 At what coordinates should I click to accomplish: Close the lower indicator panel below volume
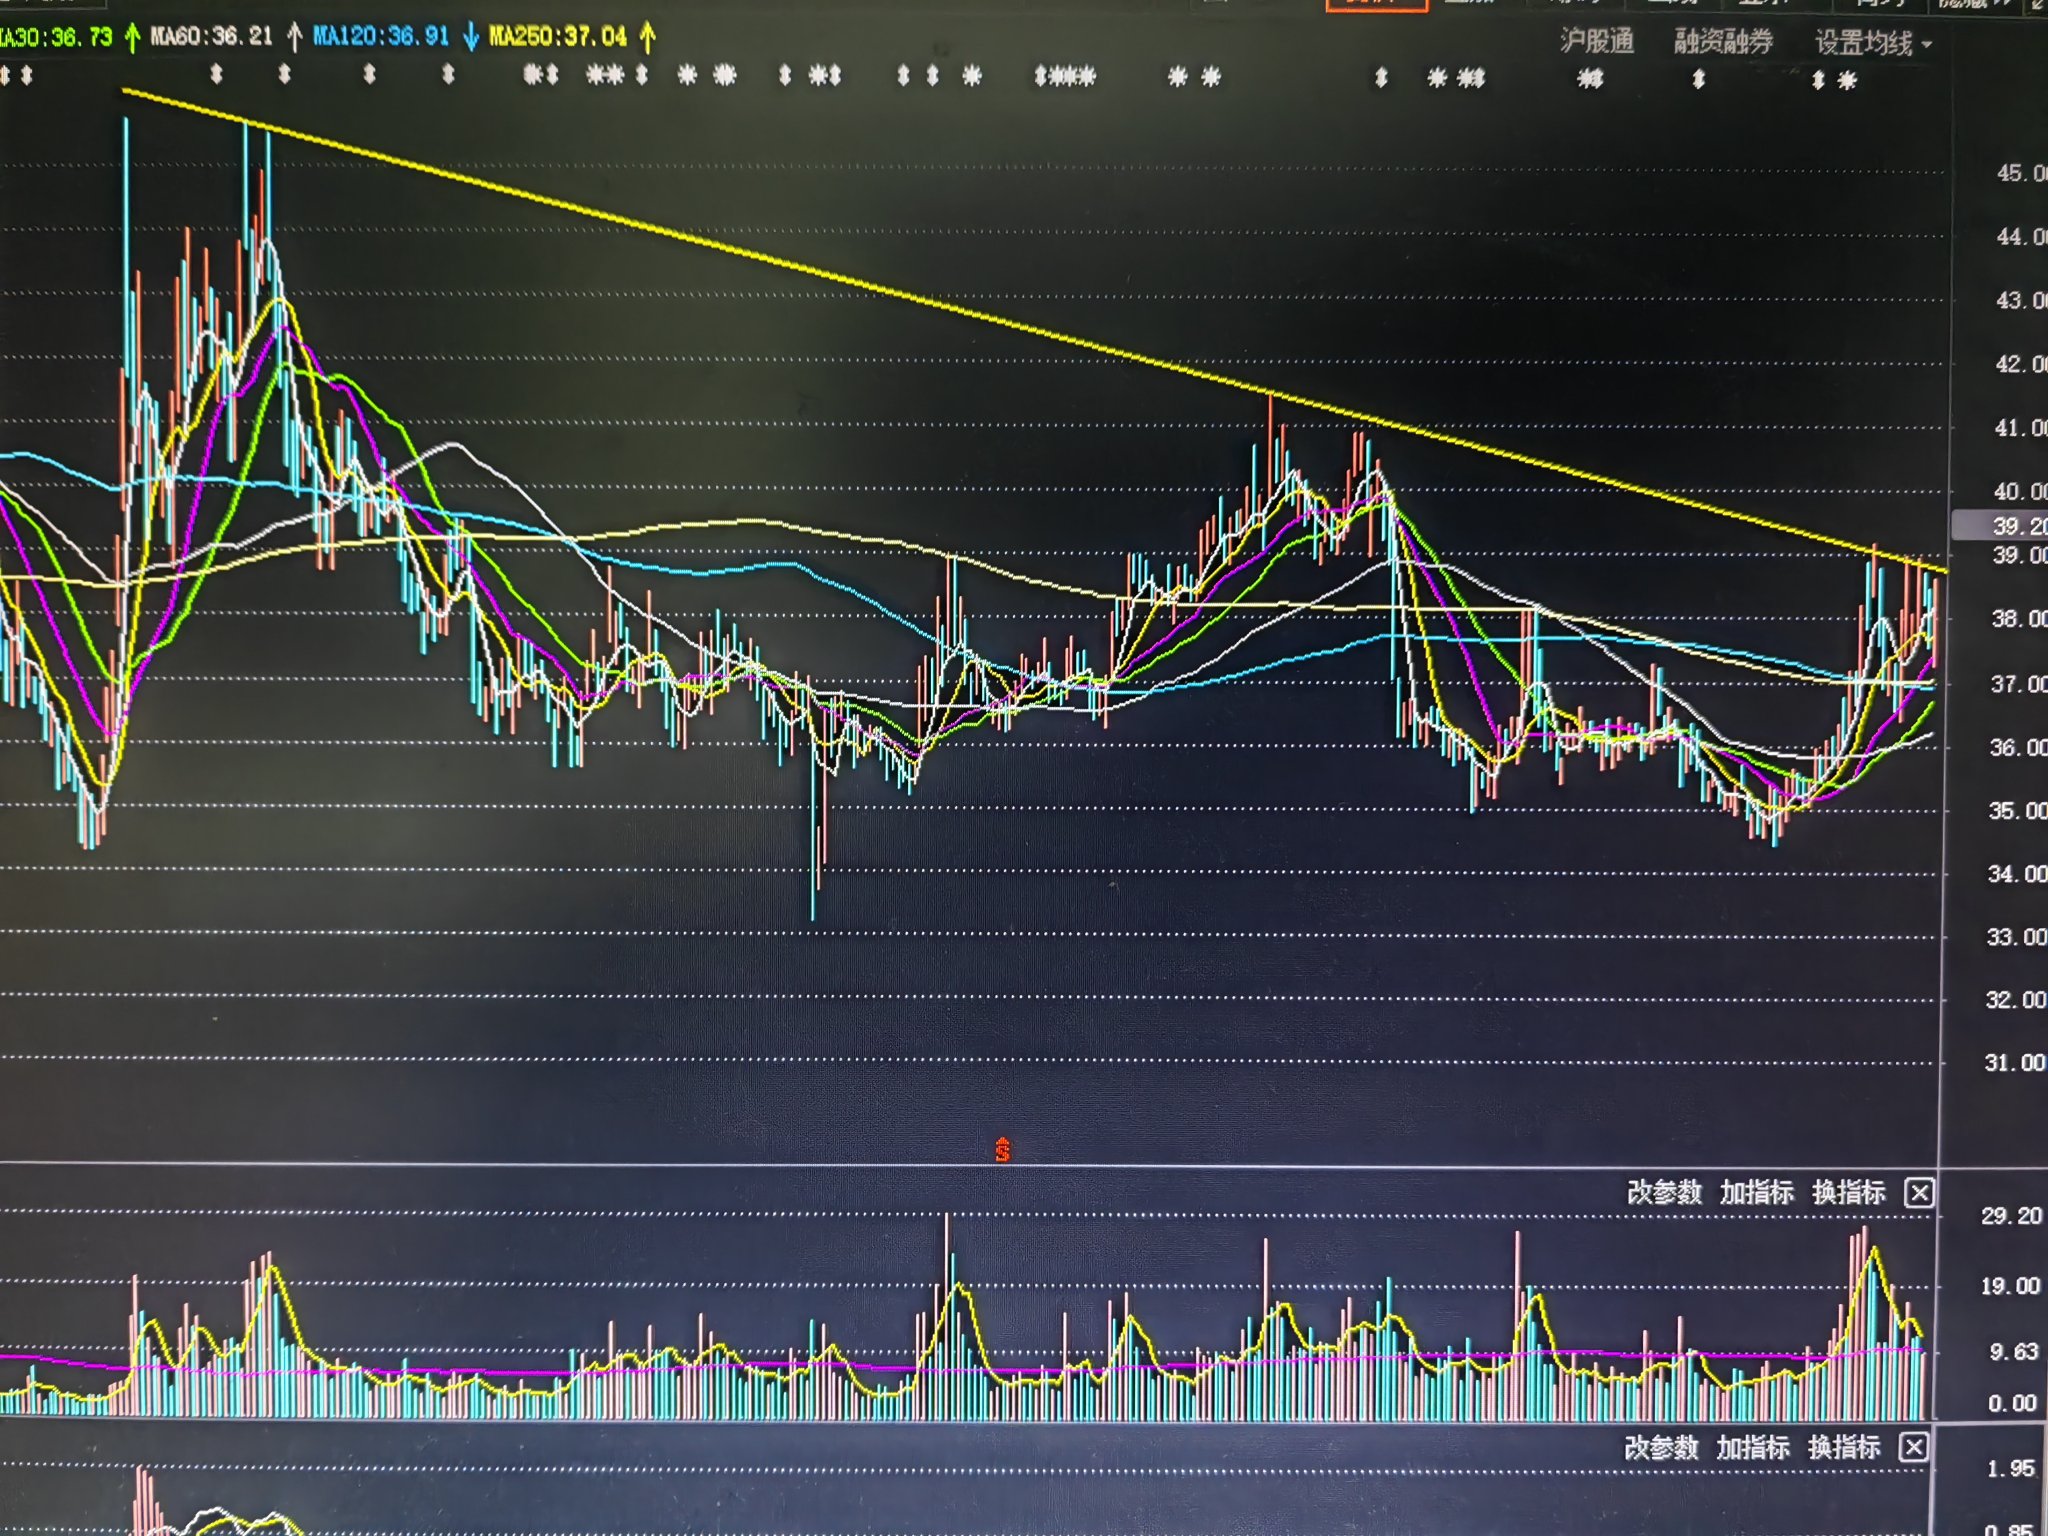tap(1913, 1447)
